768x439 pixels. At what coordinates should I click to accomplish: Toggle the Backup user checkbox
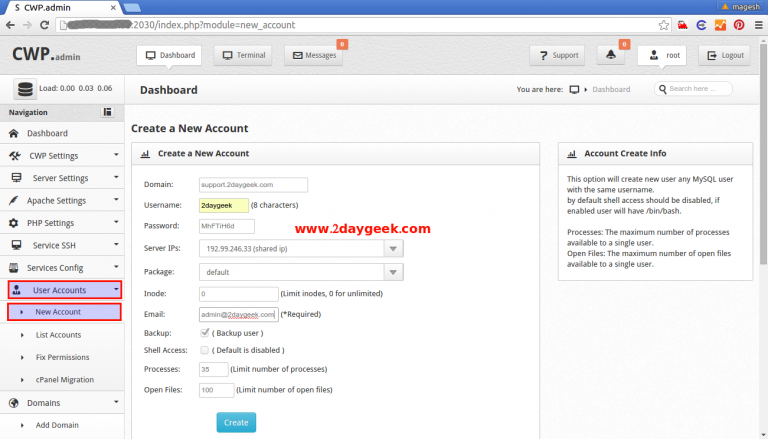click(205, 332)
